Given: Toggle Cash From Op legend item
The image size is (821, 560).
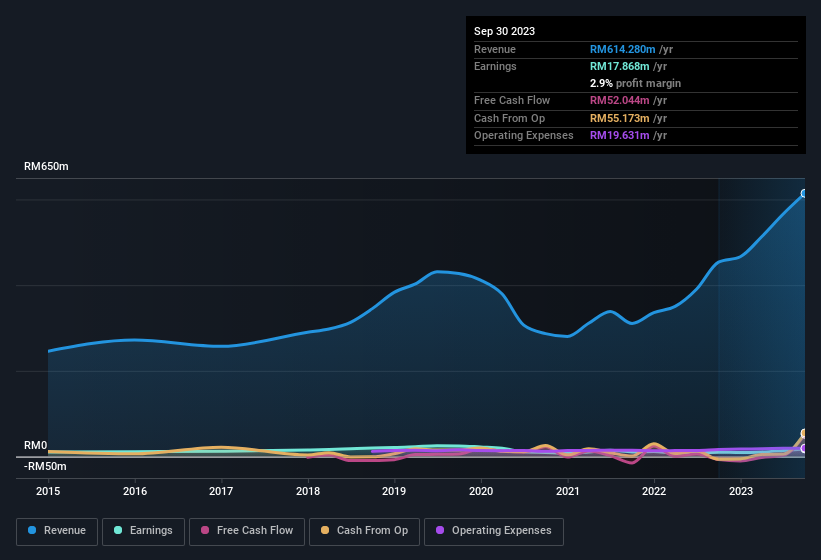Looking at the screenshot, I should coord(362,531).
